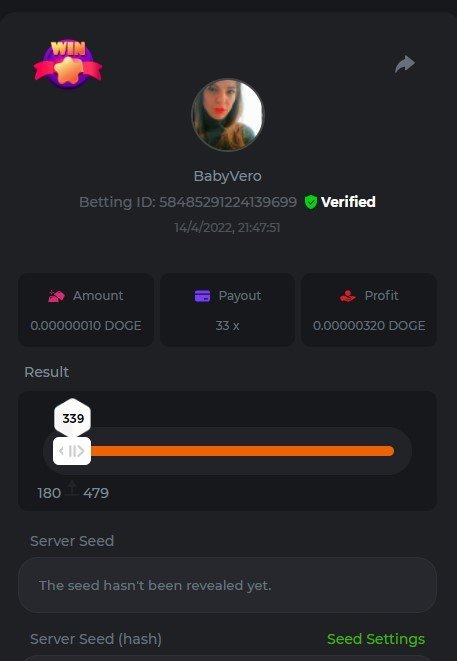
Task: Click the 0.00000010 DOGE amount value
Action: (x=86, y=325)
